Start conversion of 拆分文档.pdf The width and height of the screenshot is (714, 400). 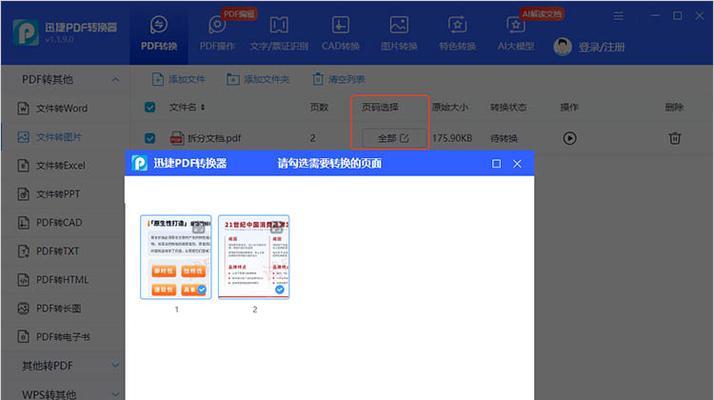569,138
